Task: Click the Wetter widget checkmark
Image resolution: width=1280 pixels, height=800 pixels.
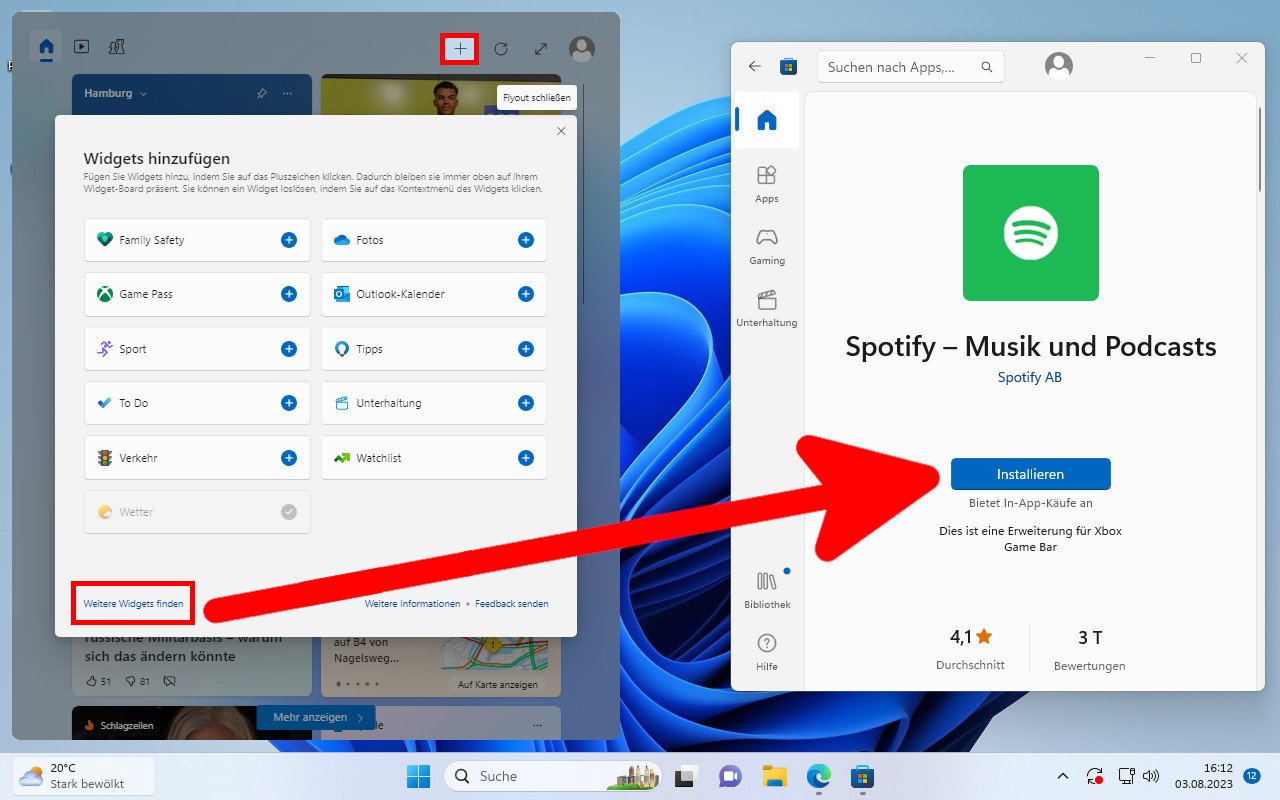Action: coord(289,512)
